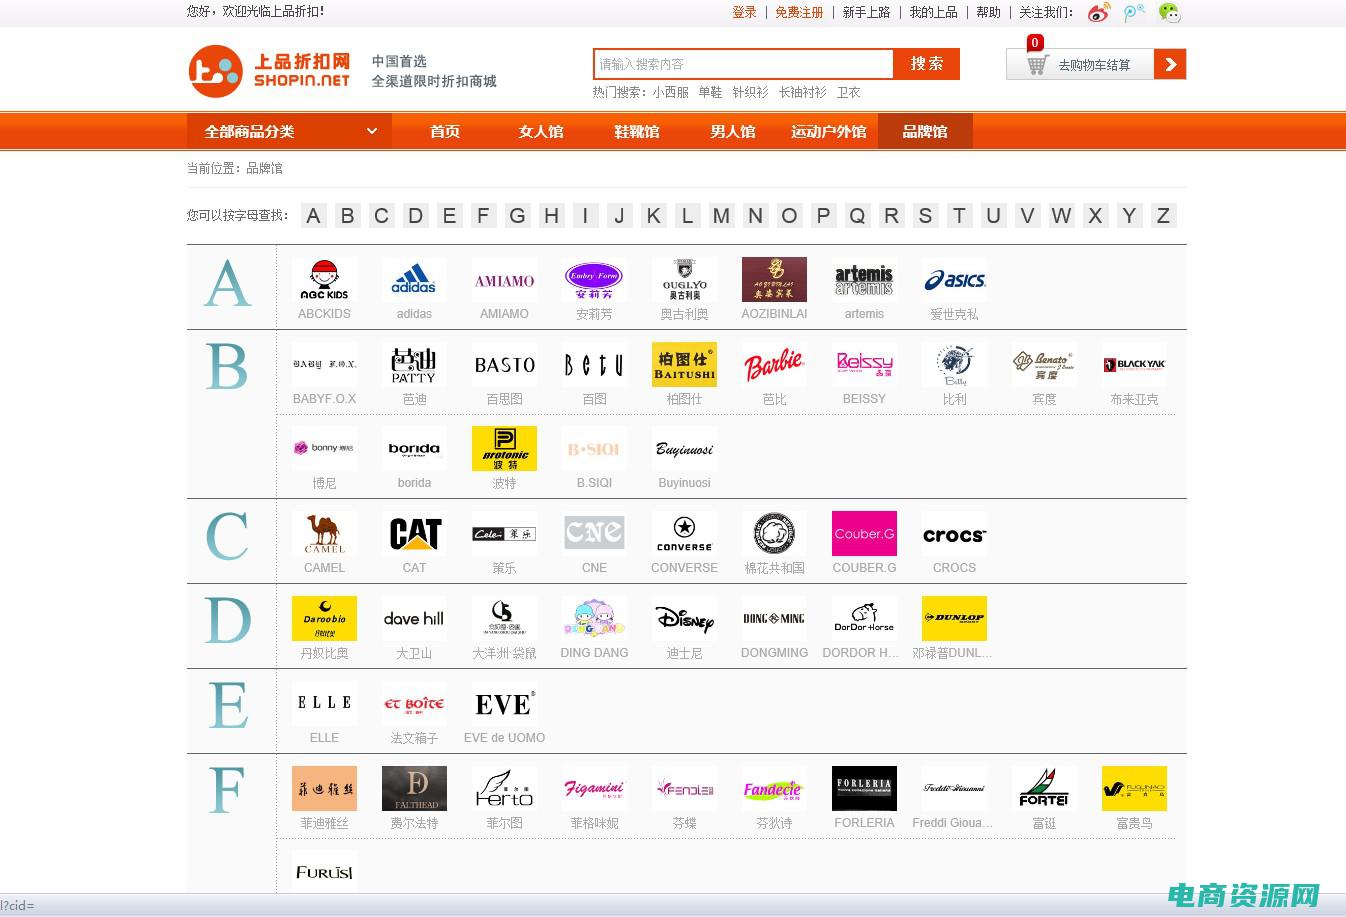Search hot keyword 小西服
The height and width of the screenshot is (917, 1346).
point(671,92)
